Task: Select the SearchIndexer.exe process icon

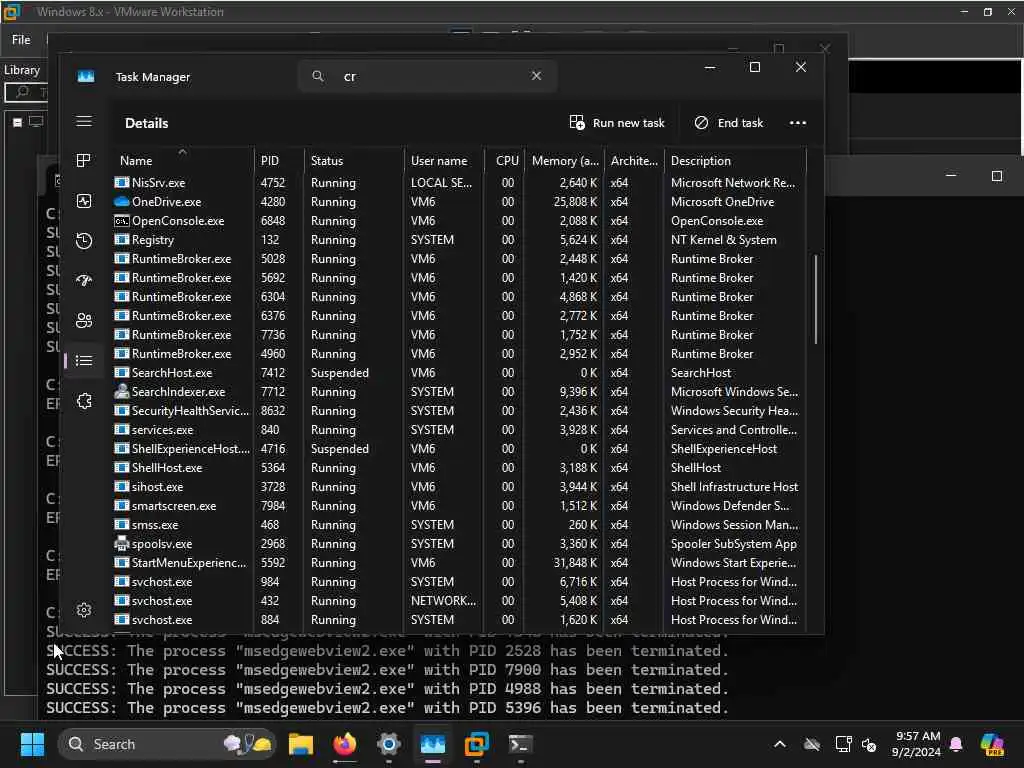Action: point(121,391)
